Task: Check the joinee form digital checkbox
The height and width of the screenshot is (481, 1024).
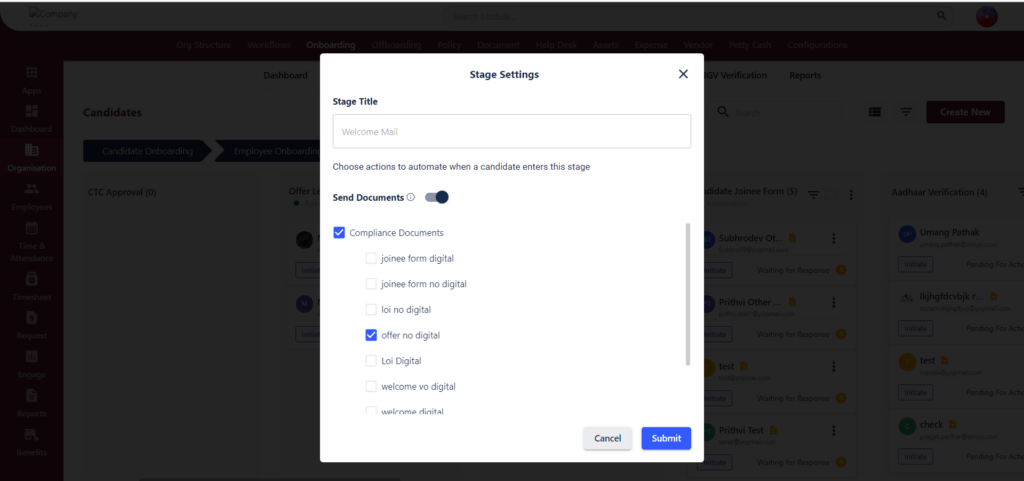Action: click(371, 258)
